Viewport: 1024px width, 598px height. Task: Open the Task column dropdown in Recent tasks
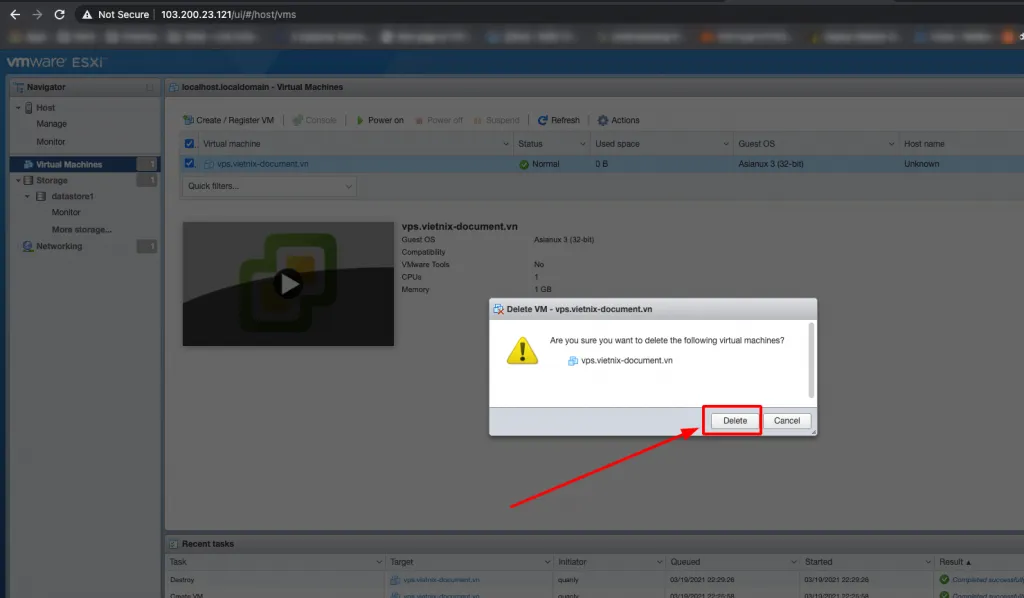pos(379,562)
